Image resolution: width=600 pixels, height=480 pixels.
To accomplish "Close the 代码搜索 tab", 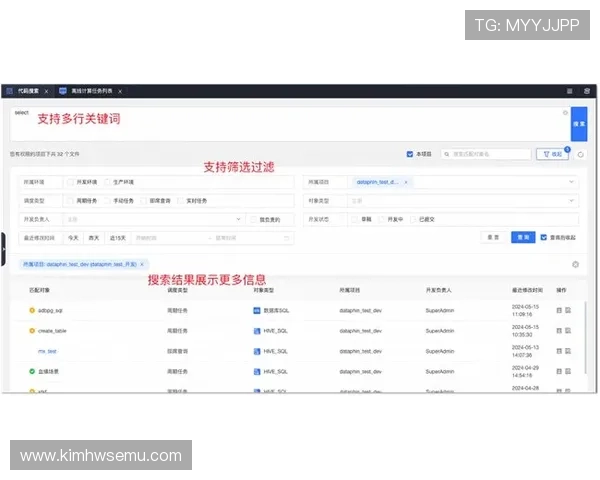I will pyautogui.click(x=46, y=91).
